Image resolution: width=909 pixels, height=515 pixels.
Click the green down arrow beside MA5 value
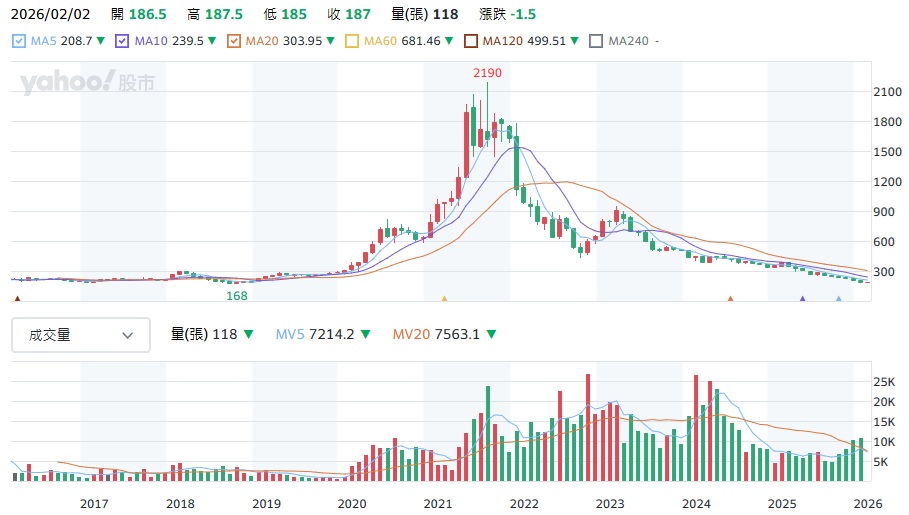click(101, 41)
